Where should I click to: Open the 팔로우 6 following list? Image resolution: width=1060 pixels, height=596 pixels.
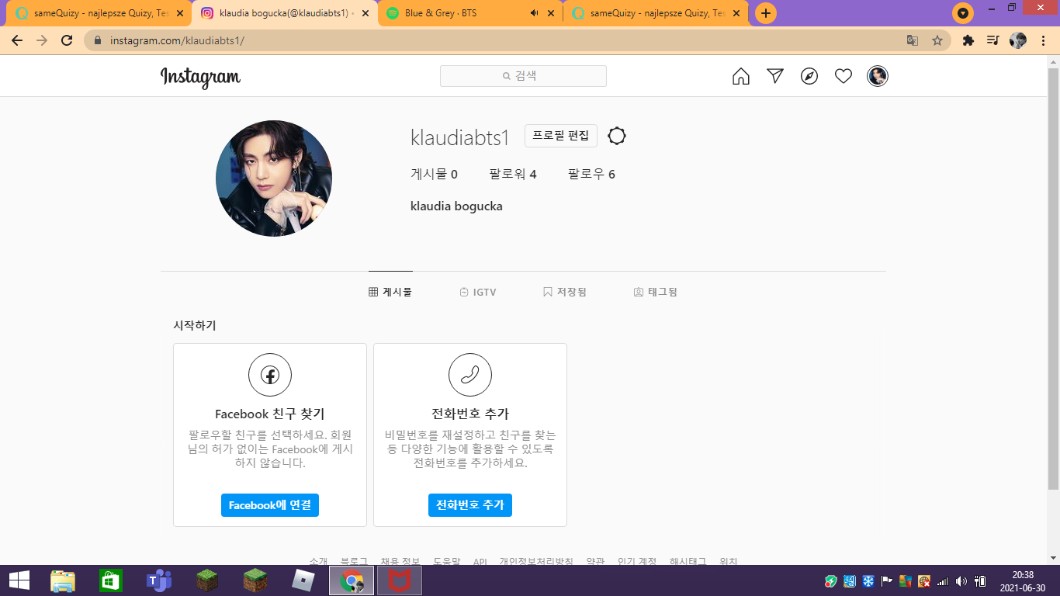(x=591, y=174)
